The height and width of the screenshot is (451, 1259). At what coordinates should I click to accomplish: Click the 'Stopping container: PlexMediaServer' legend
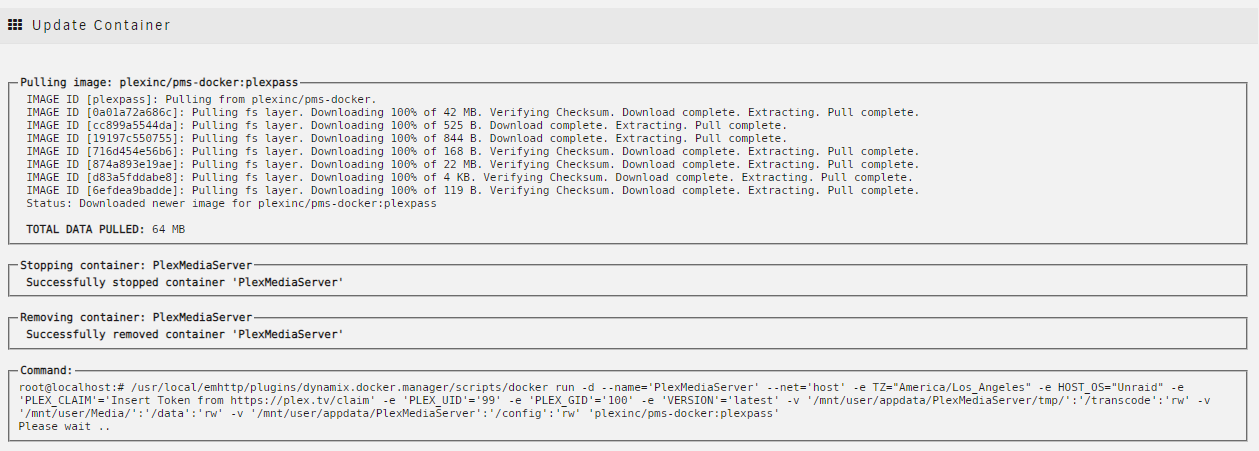coord(136,266)
